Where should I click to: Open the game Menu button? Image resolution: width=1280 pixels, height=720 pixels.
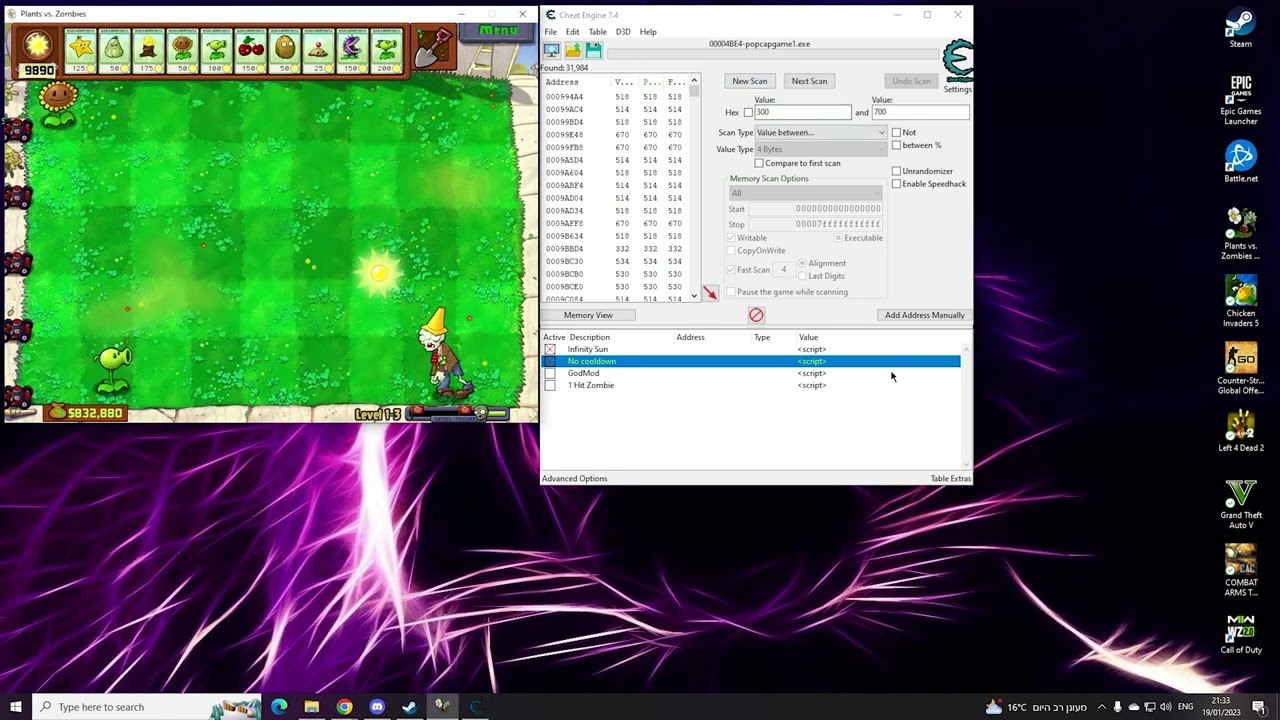(x=498, y=31)
